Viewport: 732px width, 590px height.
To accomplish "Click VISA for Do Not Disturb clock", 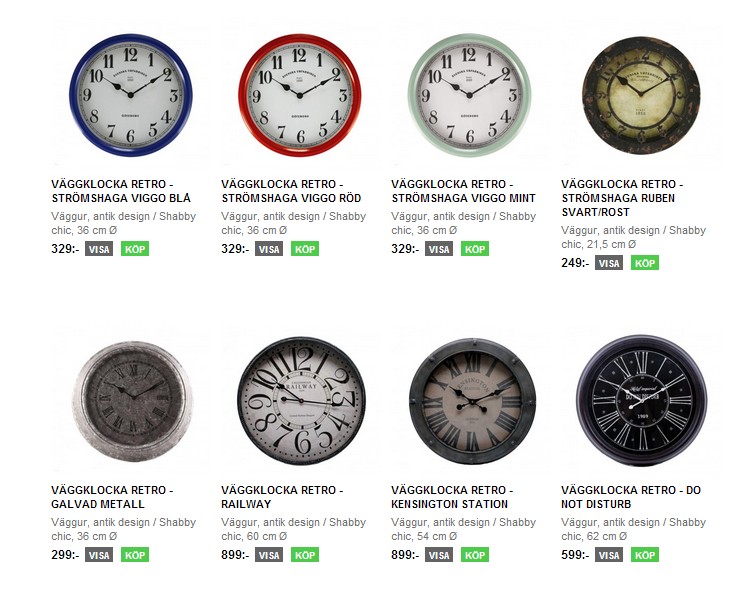I will pos(609,555).
